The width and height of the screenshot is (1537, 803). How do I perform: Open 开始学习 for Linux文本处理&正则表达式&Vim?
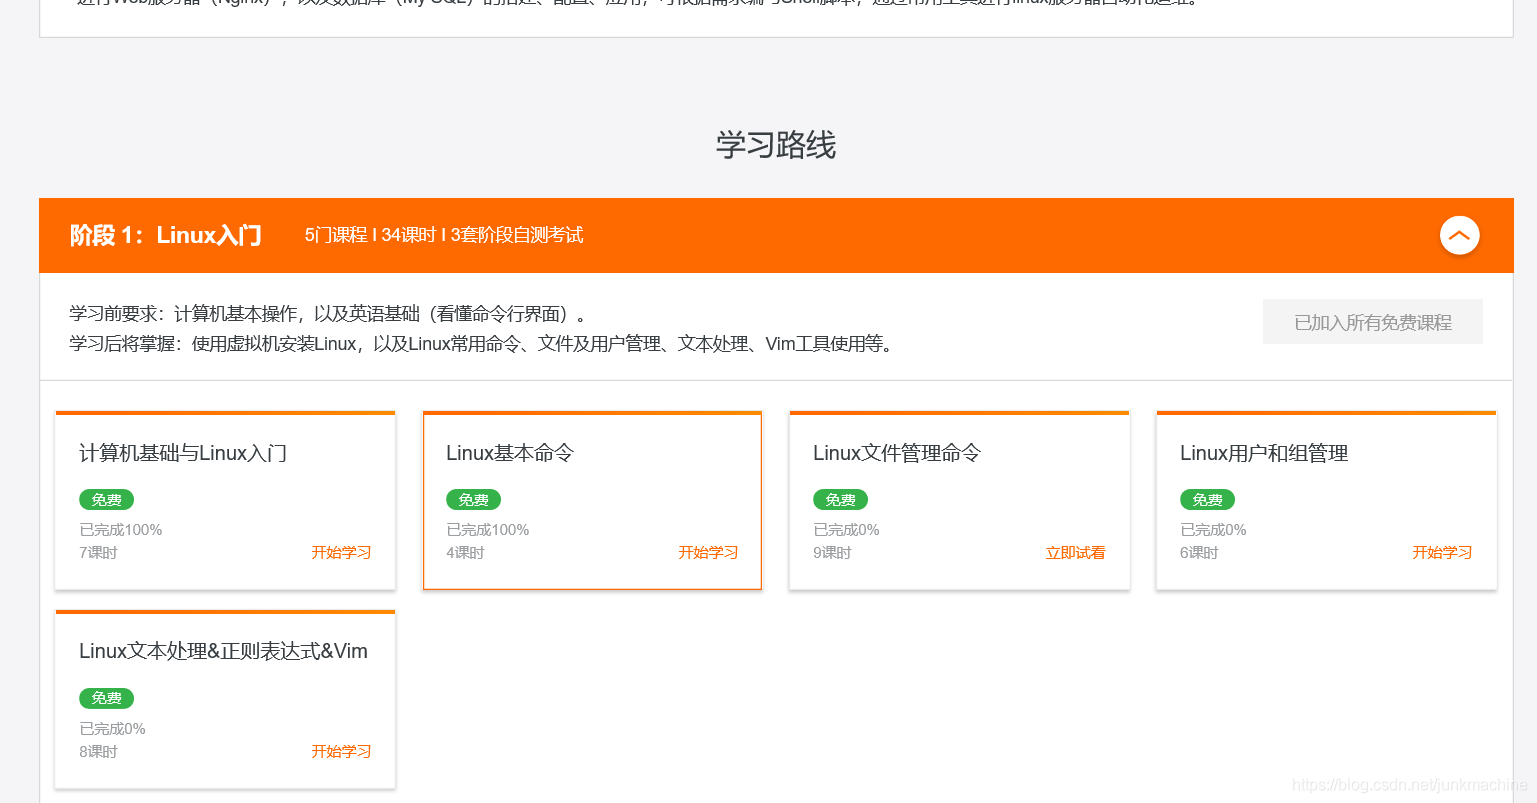340,751
